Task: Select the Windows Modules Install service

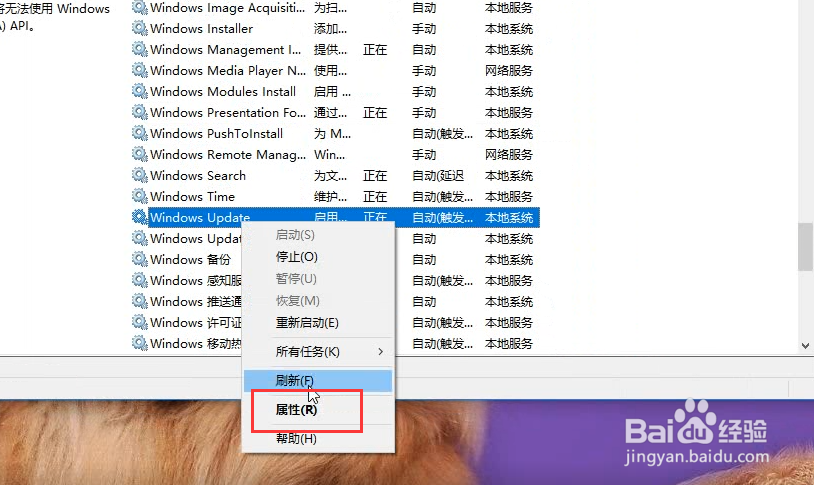Action: pyautogui.click(x=223, y=91)
